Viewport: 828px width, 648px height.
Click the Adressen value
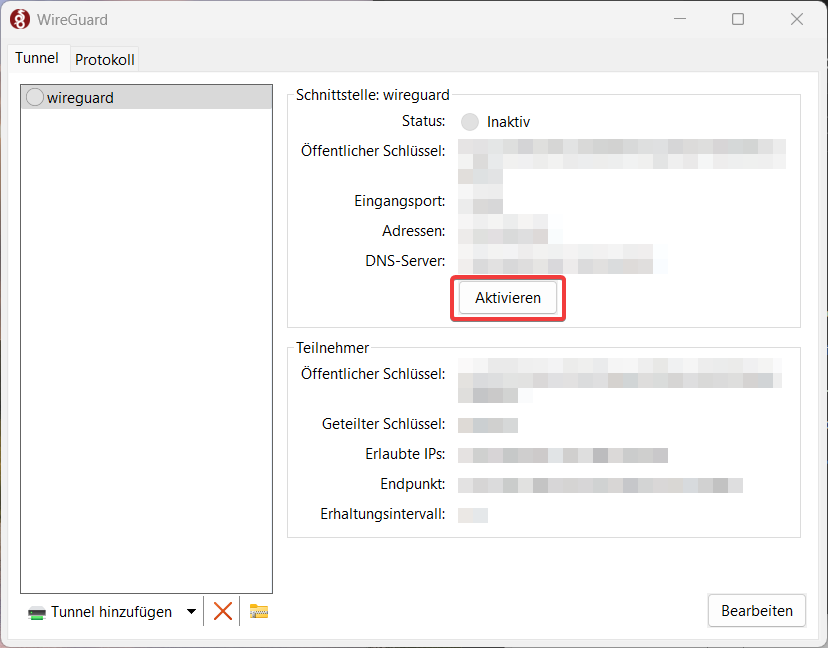503,230
